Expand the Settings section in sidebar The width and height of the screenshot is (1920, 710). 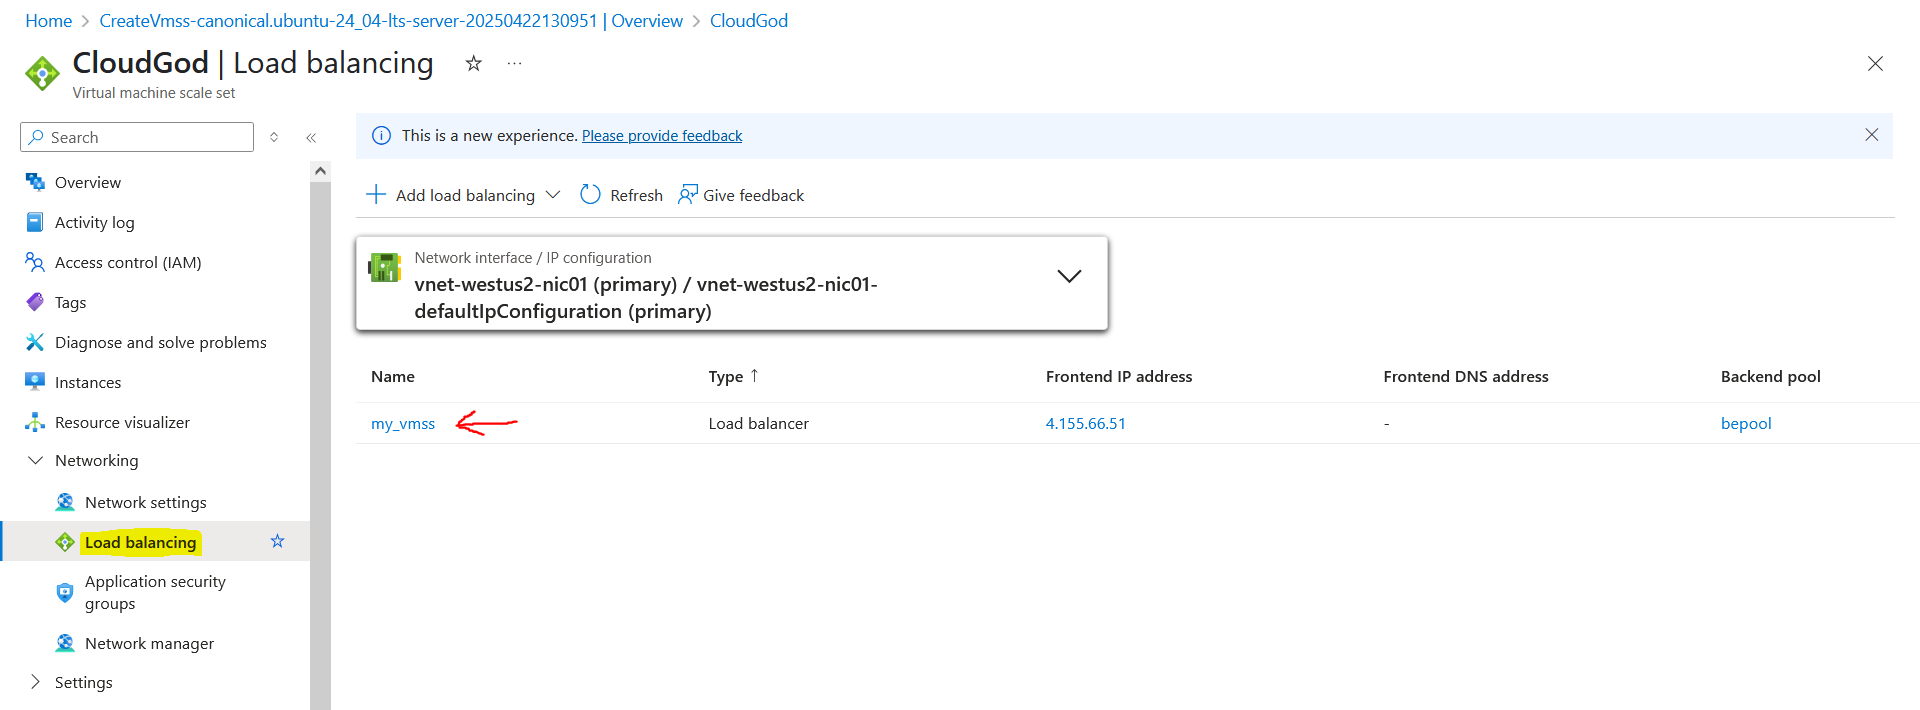click(36, 682)
